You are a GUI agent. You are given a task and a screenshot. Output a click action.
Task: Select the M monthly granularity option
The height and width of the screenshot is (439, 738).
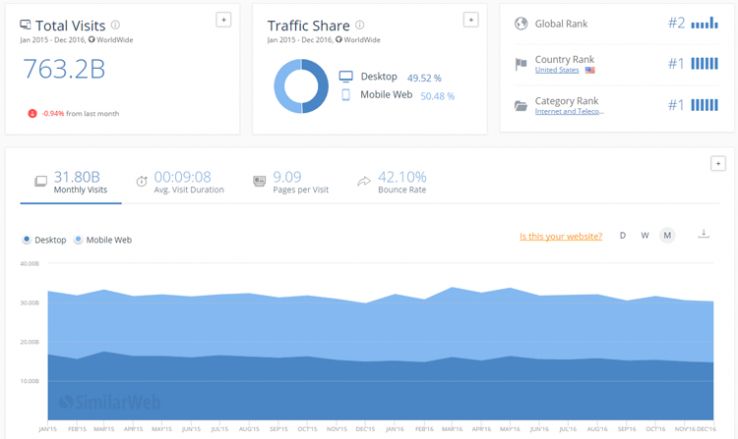pyautogui.click(x=667, y=235)
